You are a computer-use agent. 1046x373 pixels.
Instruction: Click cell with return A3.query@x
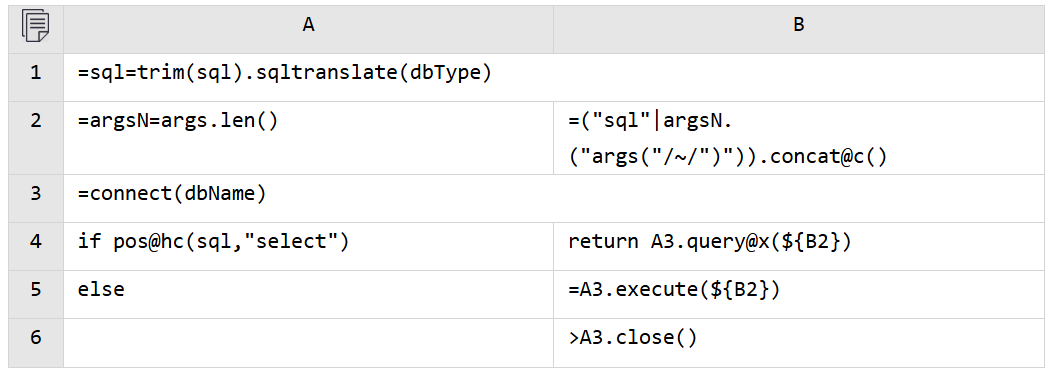click(799, 246)
